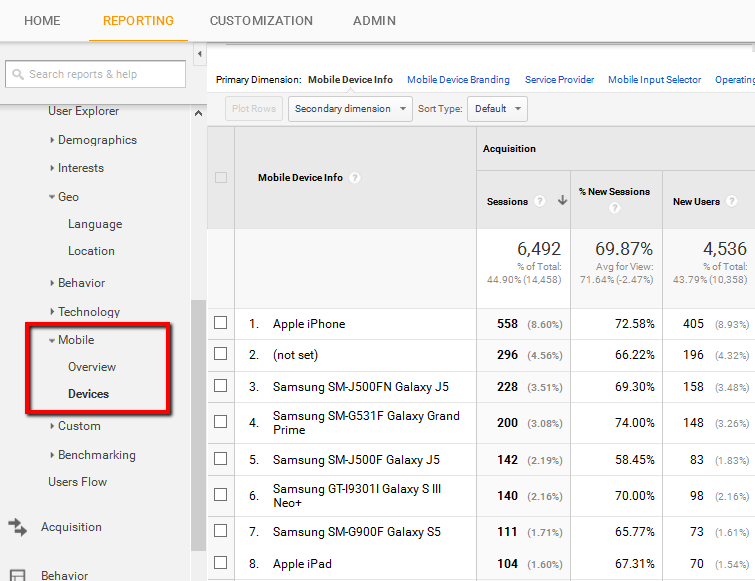Open Acquisition section via its arrows icon
The image size is (755, 581).
pyautogui.click(x=18, y=527)
